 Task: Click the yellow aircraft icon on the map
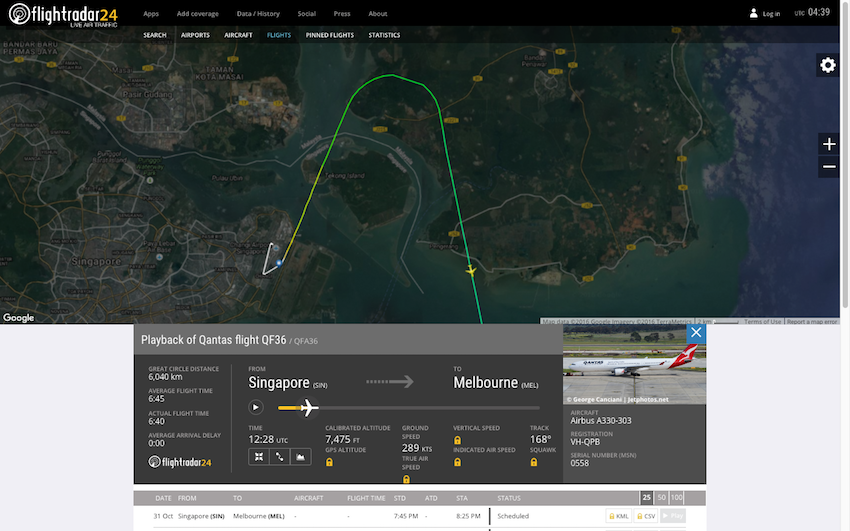471,270
